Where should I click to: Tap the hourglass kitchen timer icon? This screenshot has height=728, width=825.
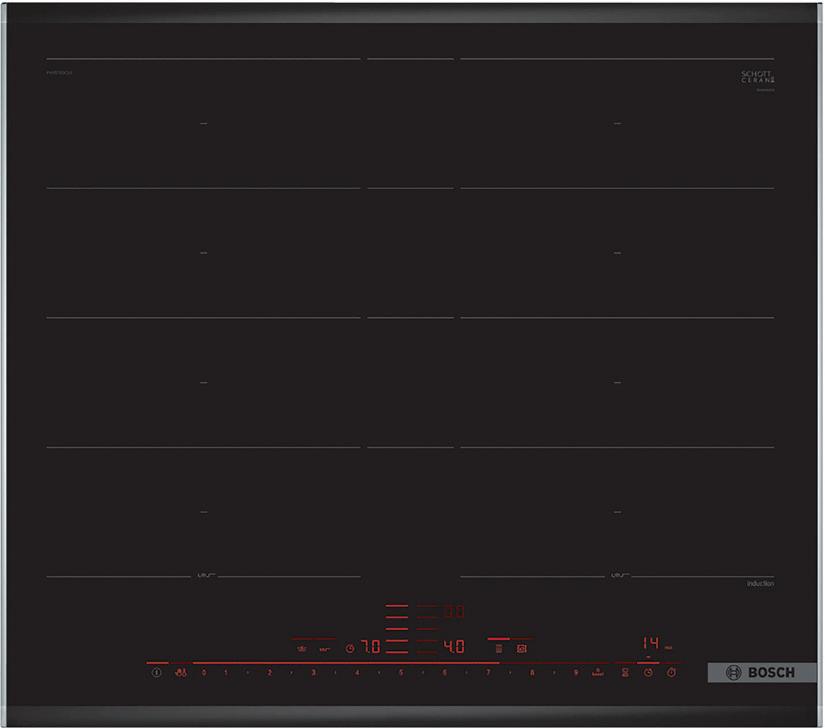pos(625,672)
